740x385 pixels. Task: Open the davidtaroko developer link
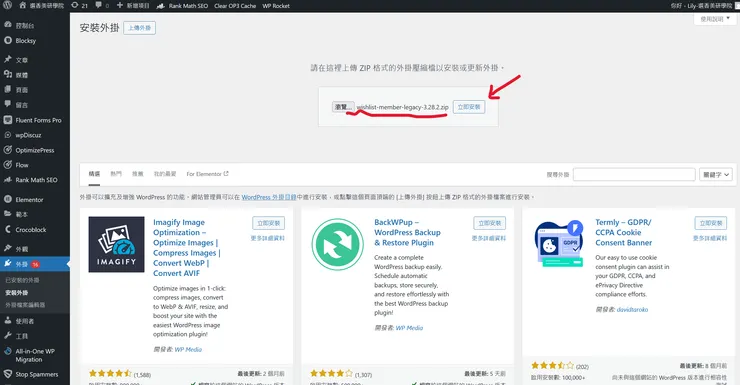(632, 310)
